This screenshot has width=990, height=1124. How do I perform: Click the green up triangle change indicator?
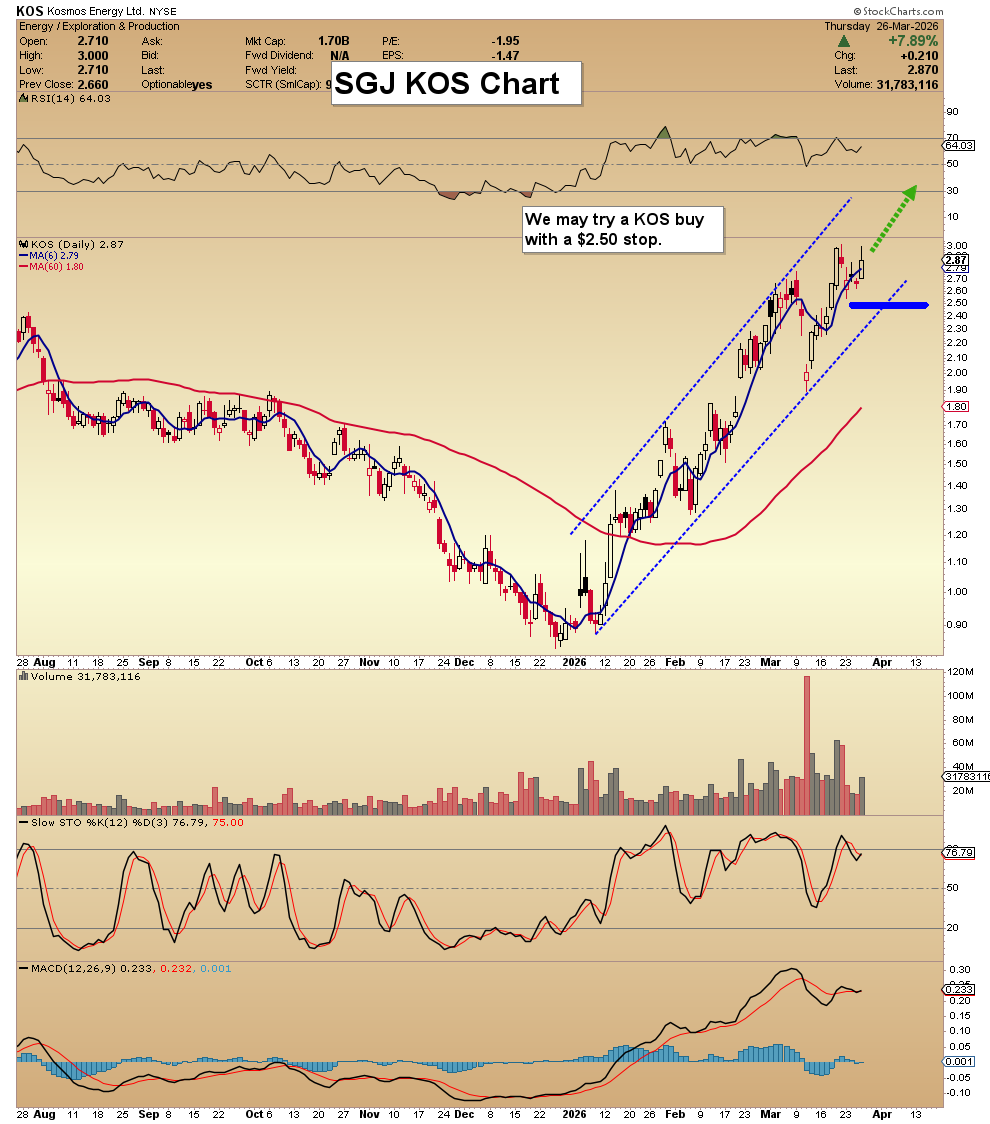[845, 41]
